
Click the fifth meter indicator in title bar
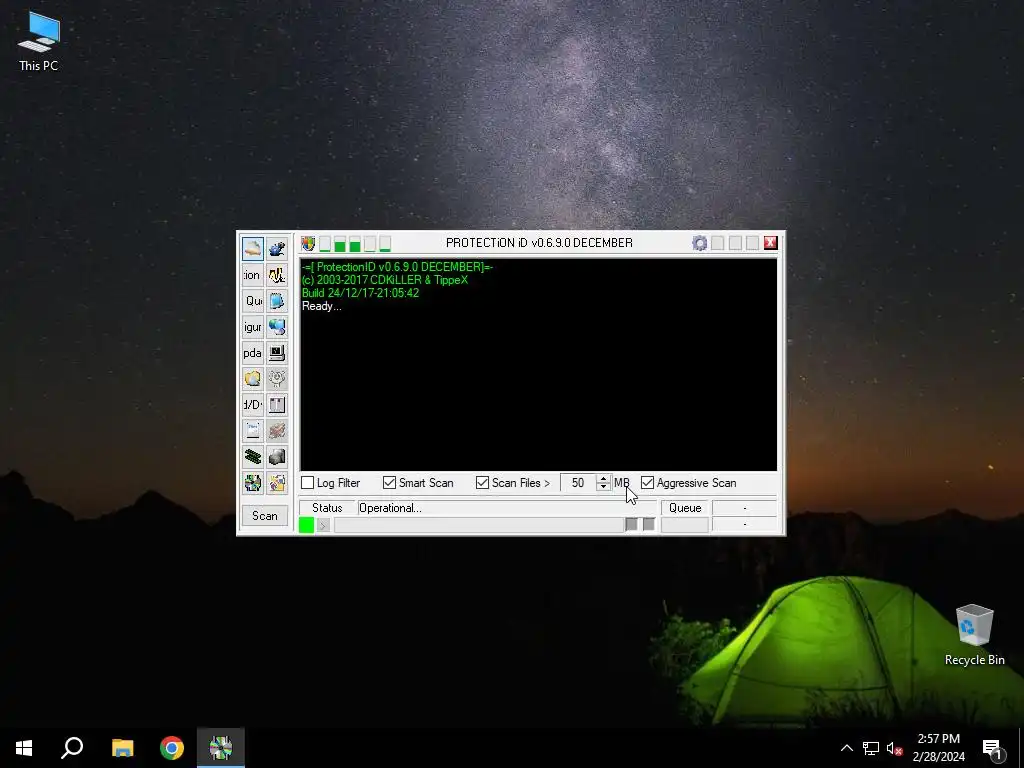pos(385,244)
